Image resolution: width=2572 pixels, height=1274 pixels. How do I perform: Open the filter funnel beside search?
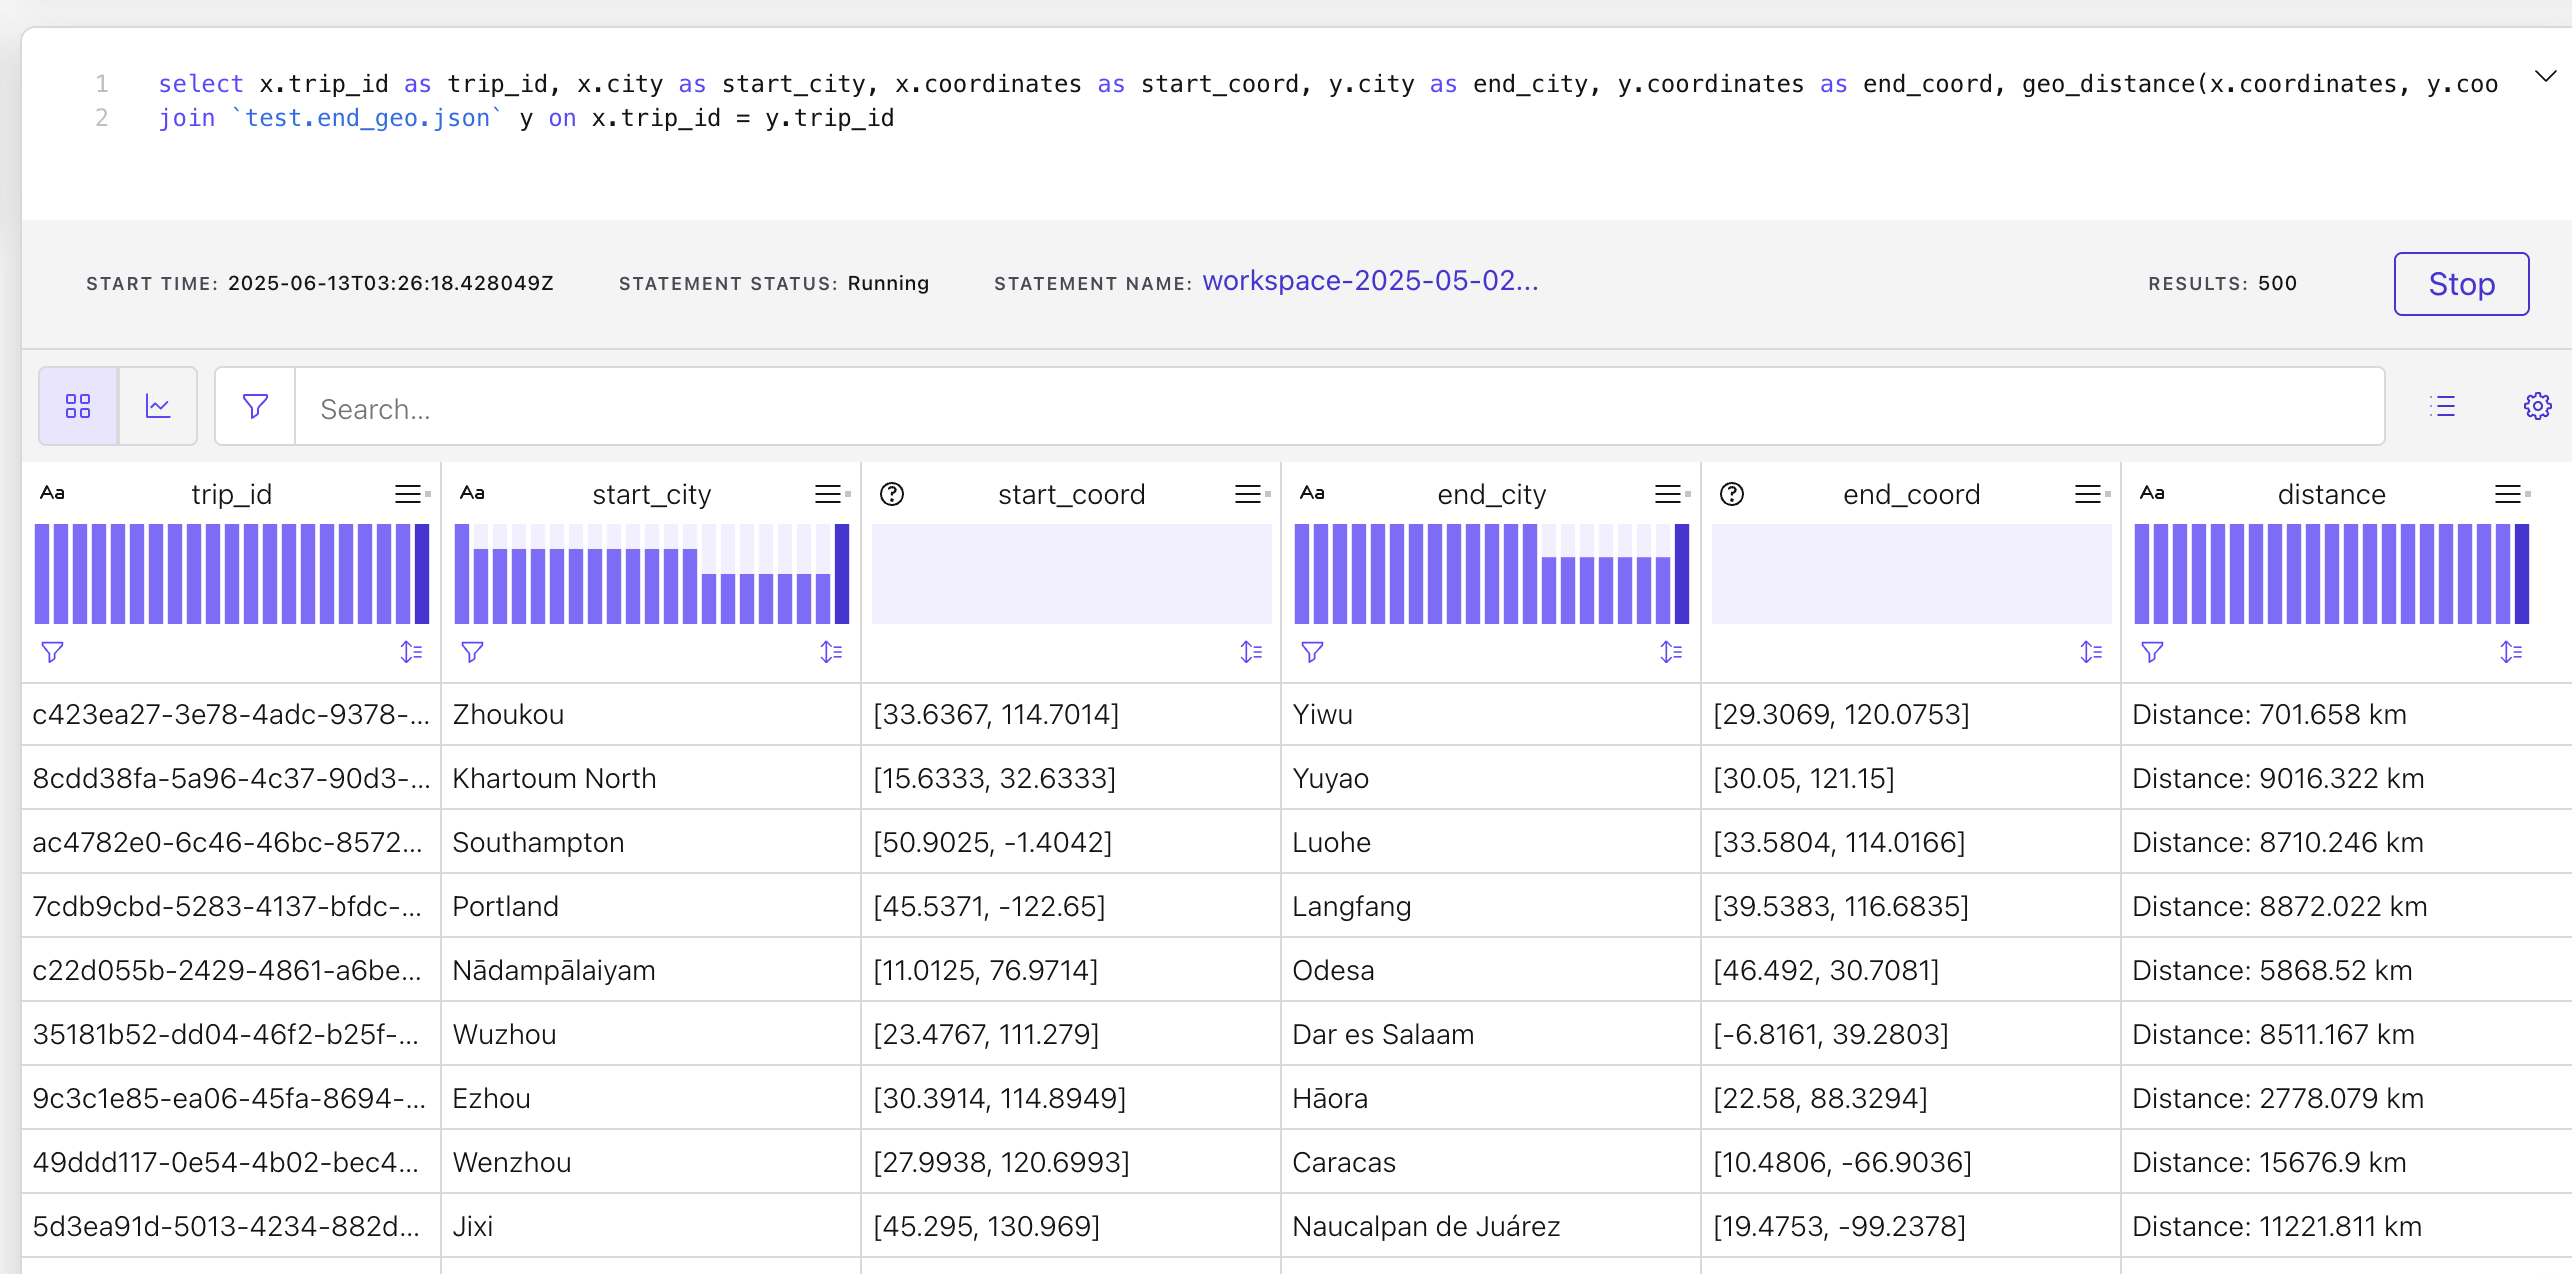[x=255, y=406]
